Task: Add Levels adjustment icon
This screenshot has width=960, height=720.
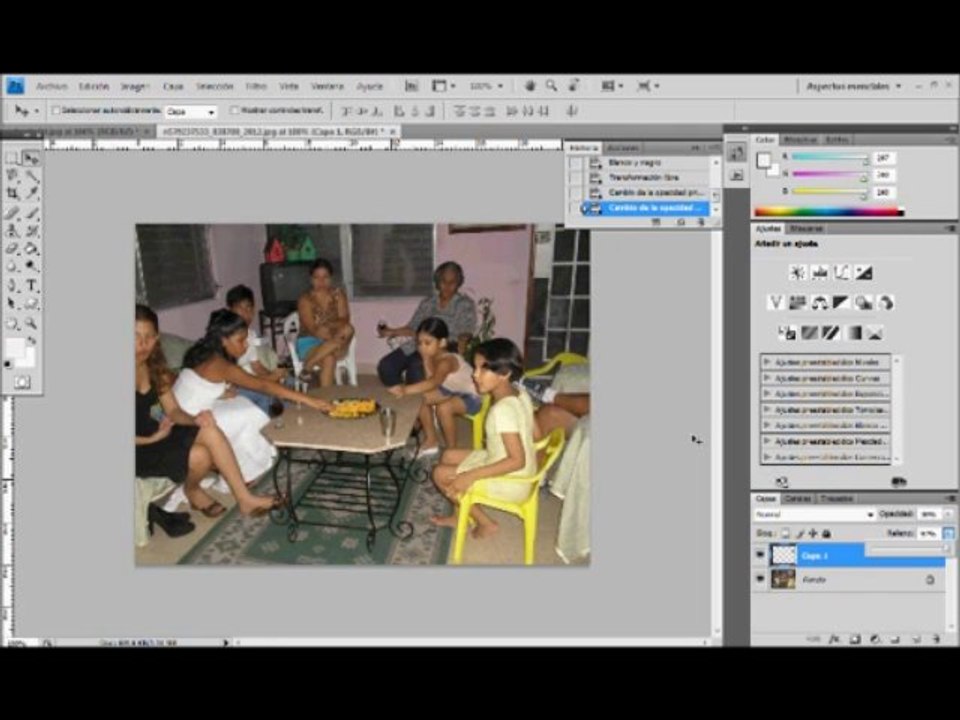Action: pyautogui.click(x=819, y=273)
